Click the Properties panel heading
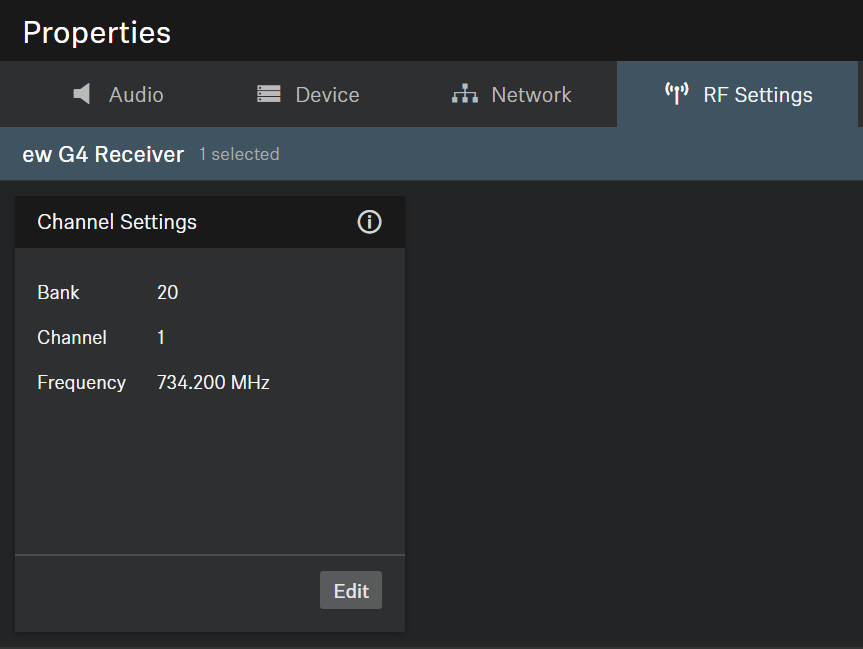Viewport: 863px width, 649px height. point(97,32)
